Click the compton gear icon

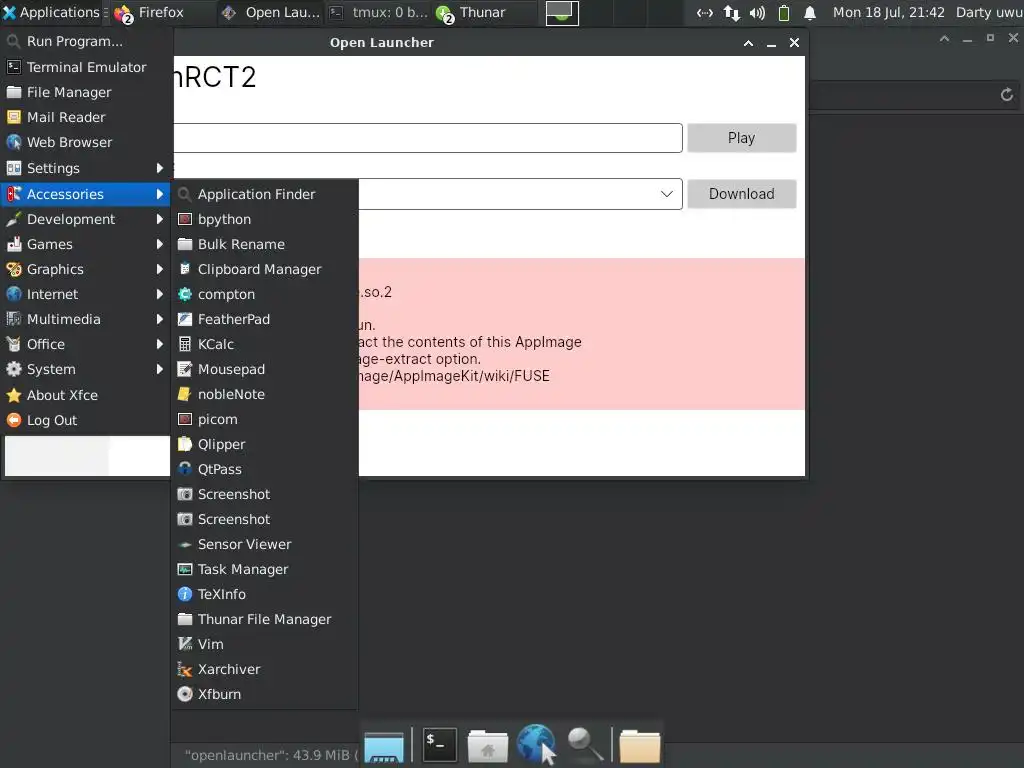[185, 294]
